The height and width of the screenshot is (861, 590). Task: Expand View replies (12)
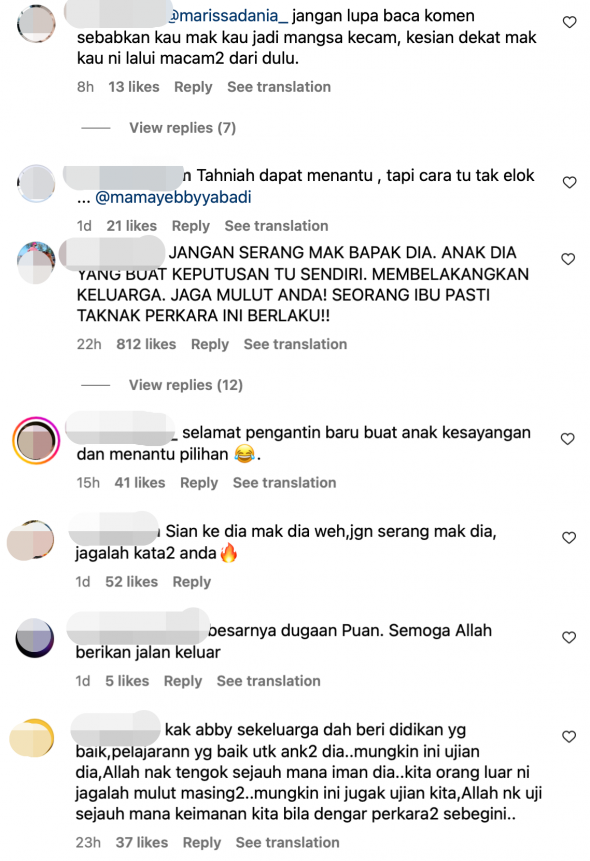(186, 385)
